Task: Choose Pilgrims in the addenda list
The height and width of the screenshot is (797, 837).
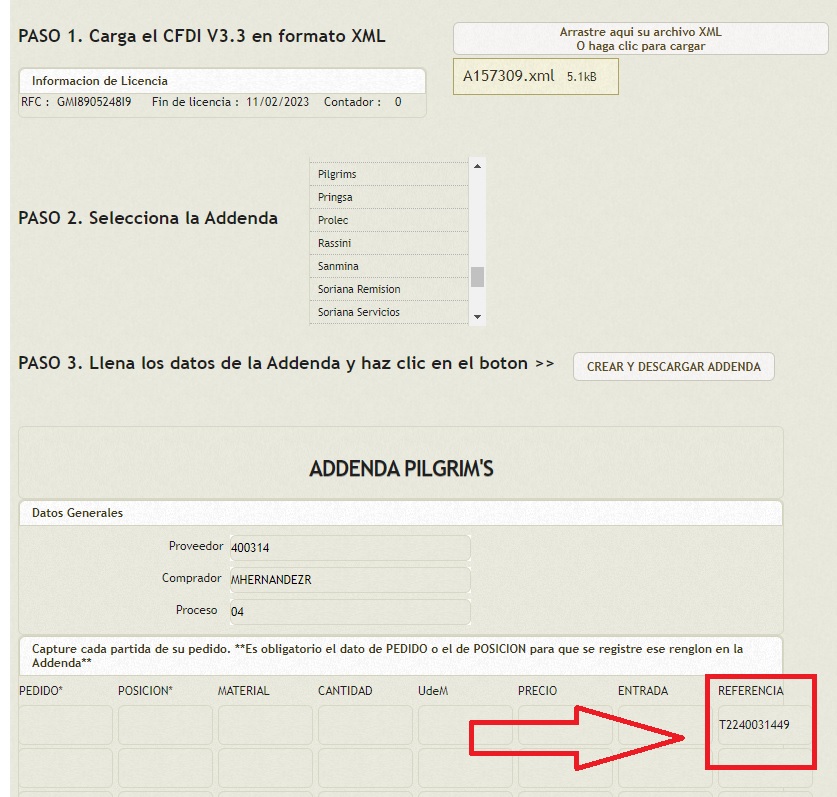Action: coord(389,174)
